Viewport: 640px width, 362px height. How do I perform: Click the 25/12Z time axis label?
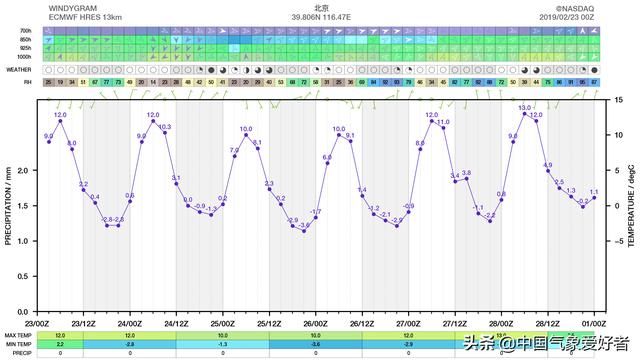click(x=269, y=324)
